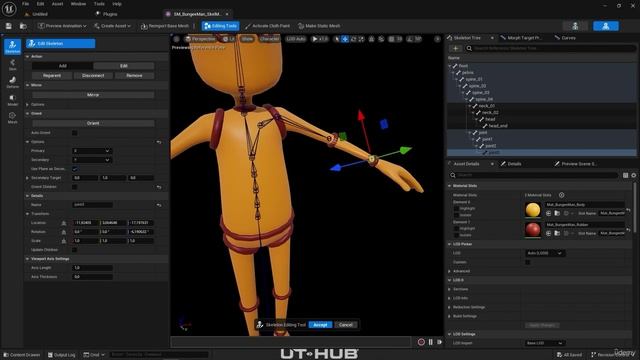Select the Mesh mode icon in sidebar
The image size is (640, 360).
click(x=12, y=118)
